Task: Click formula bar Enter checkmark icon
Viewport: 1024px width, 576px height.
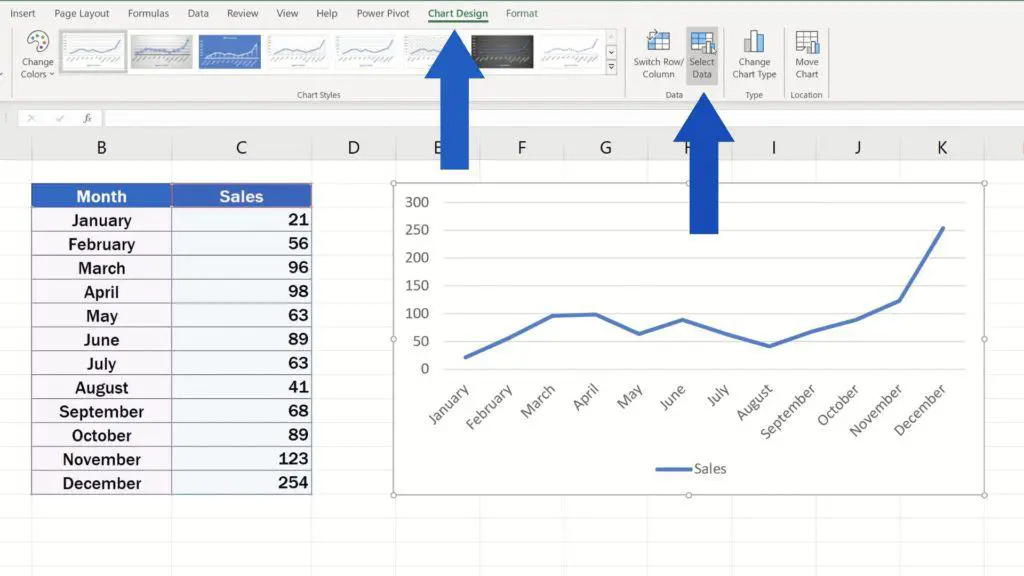Action: pos(59,118)
